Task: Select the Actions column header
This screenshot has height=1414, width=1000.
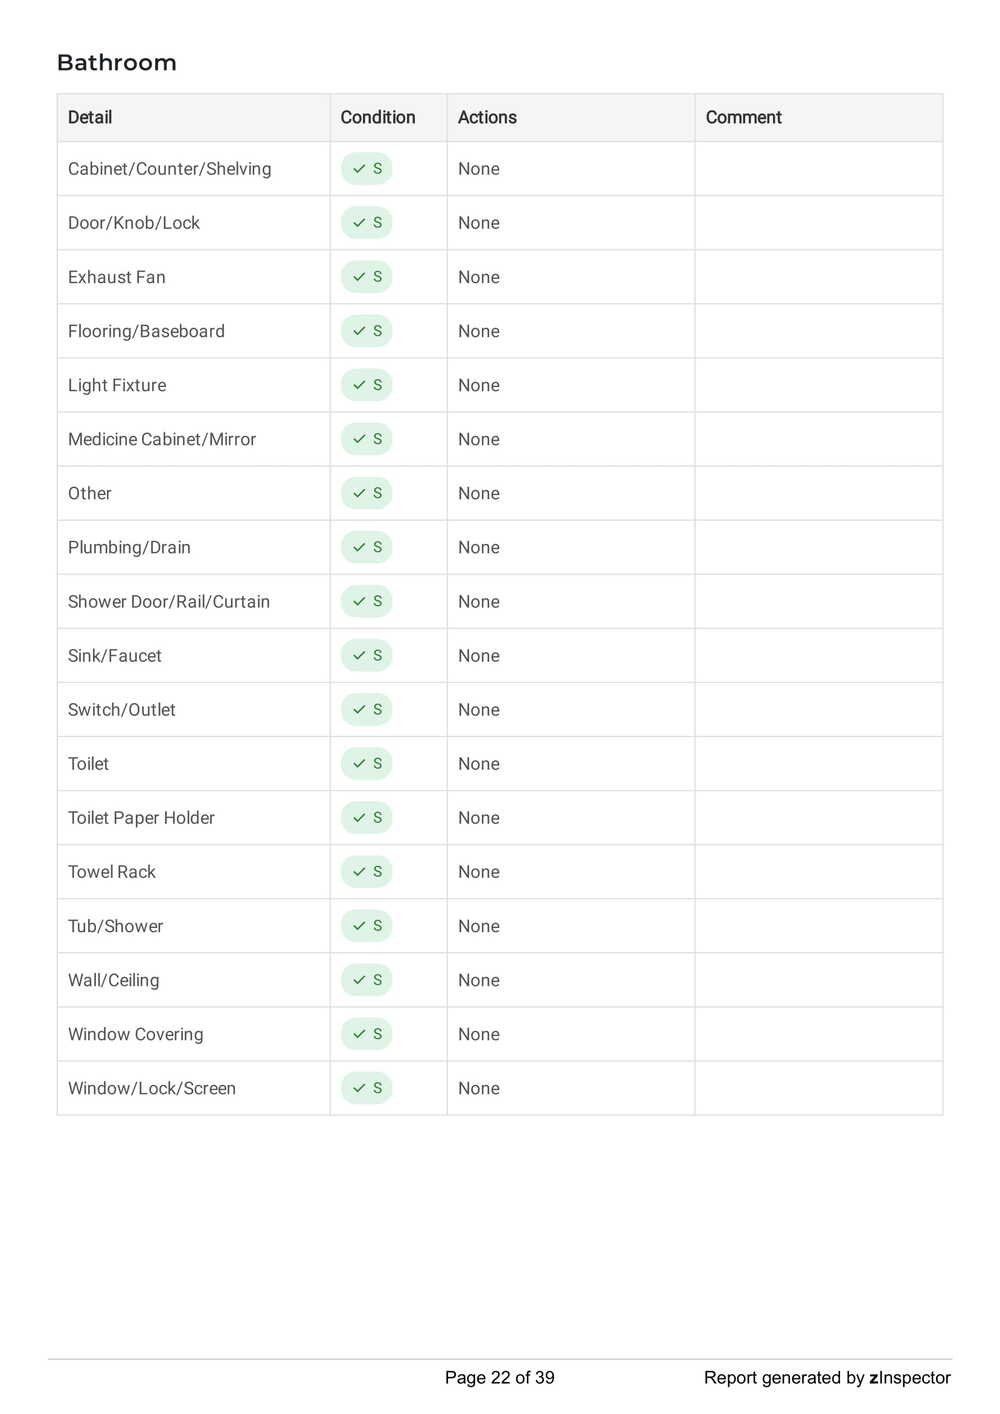Action: point(487,117)
